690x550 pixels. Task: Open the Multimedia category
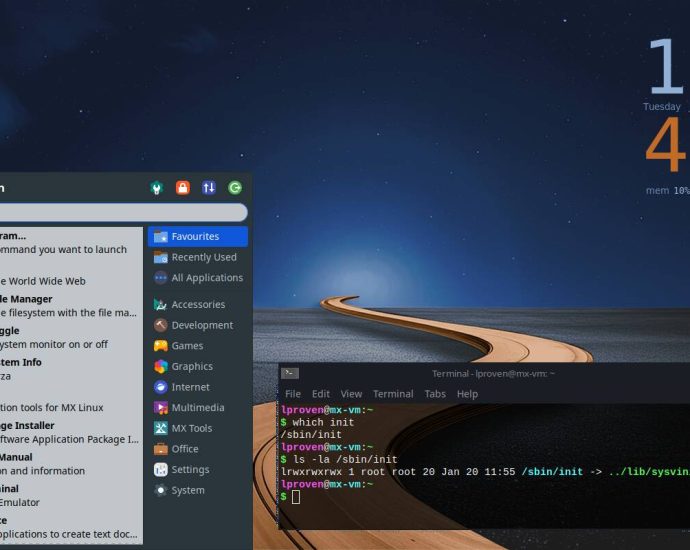tap(198, 408)
